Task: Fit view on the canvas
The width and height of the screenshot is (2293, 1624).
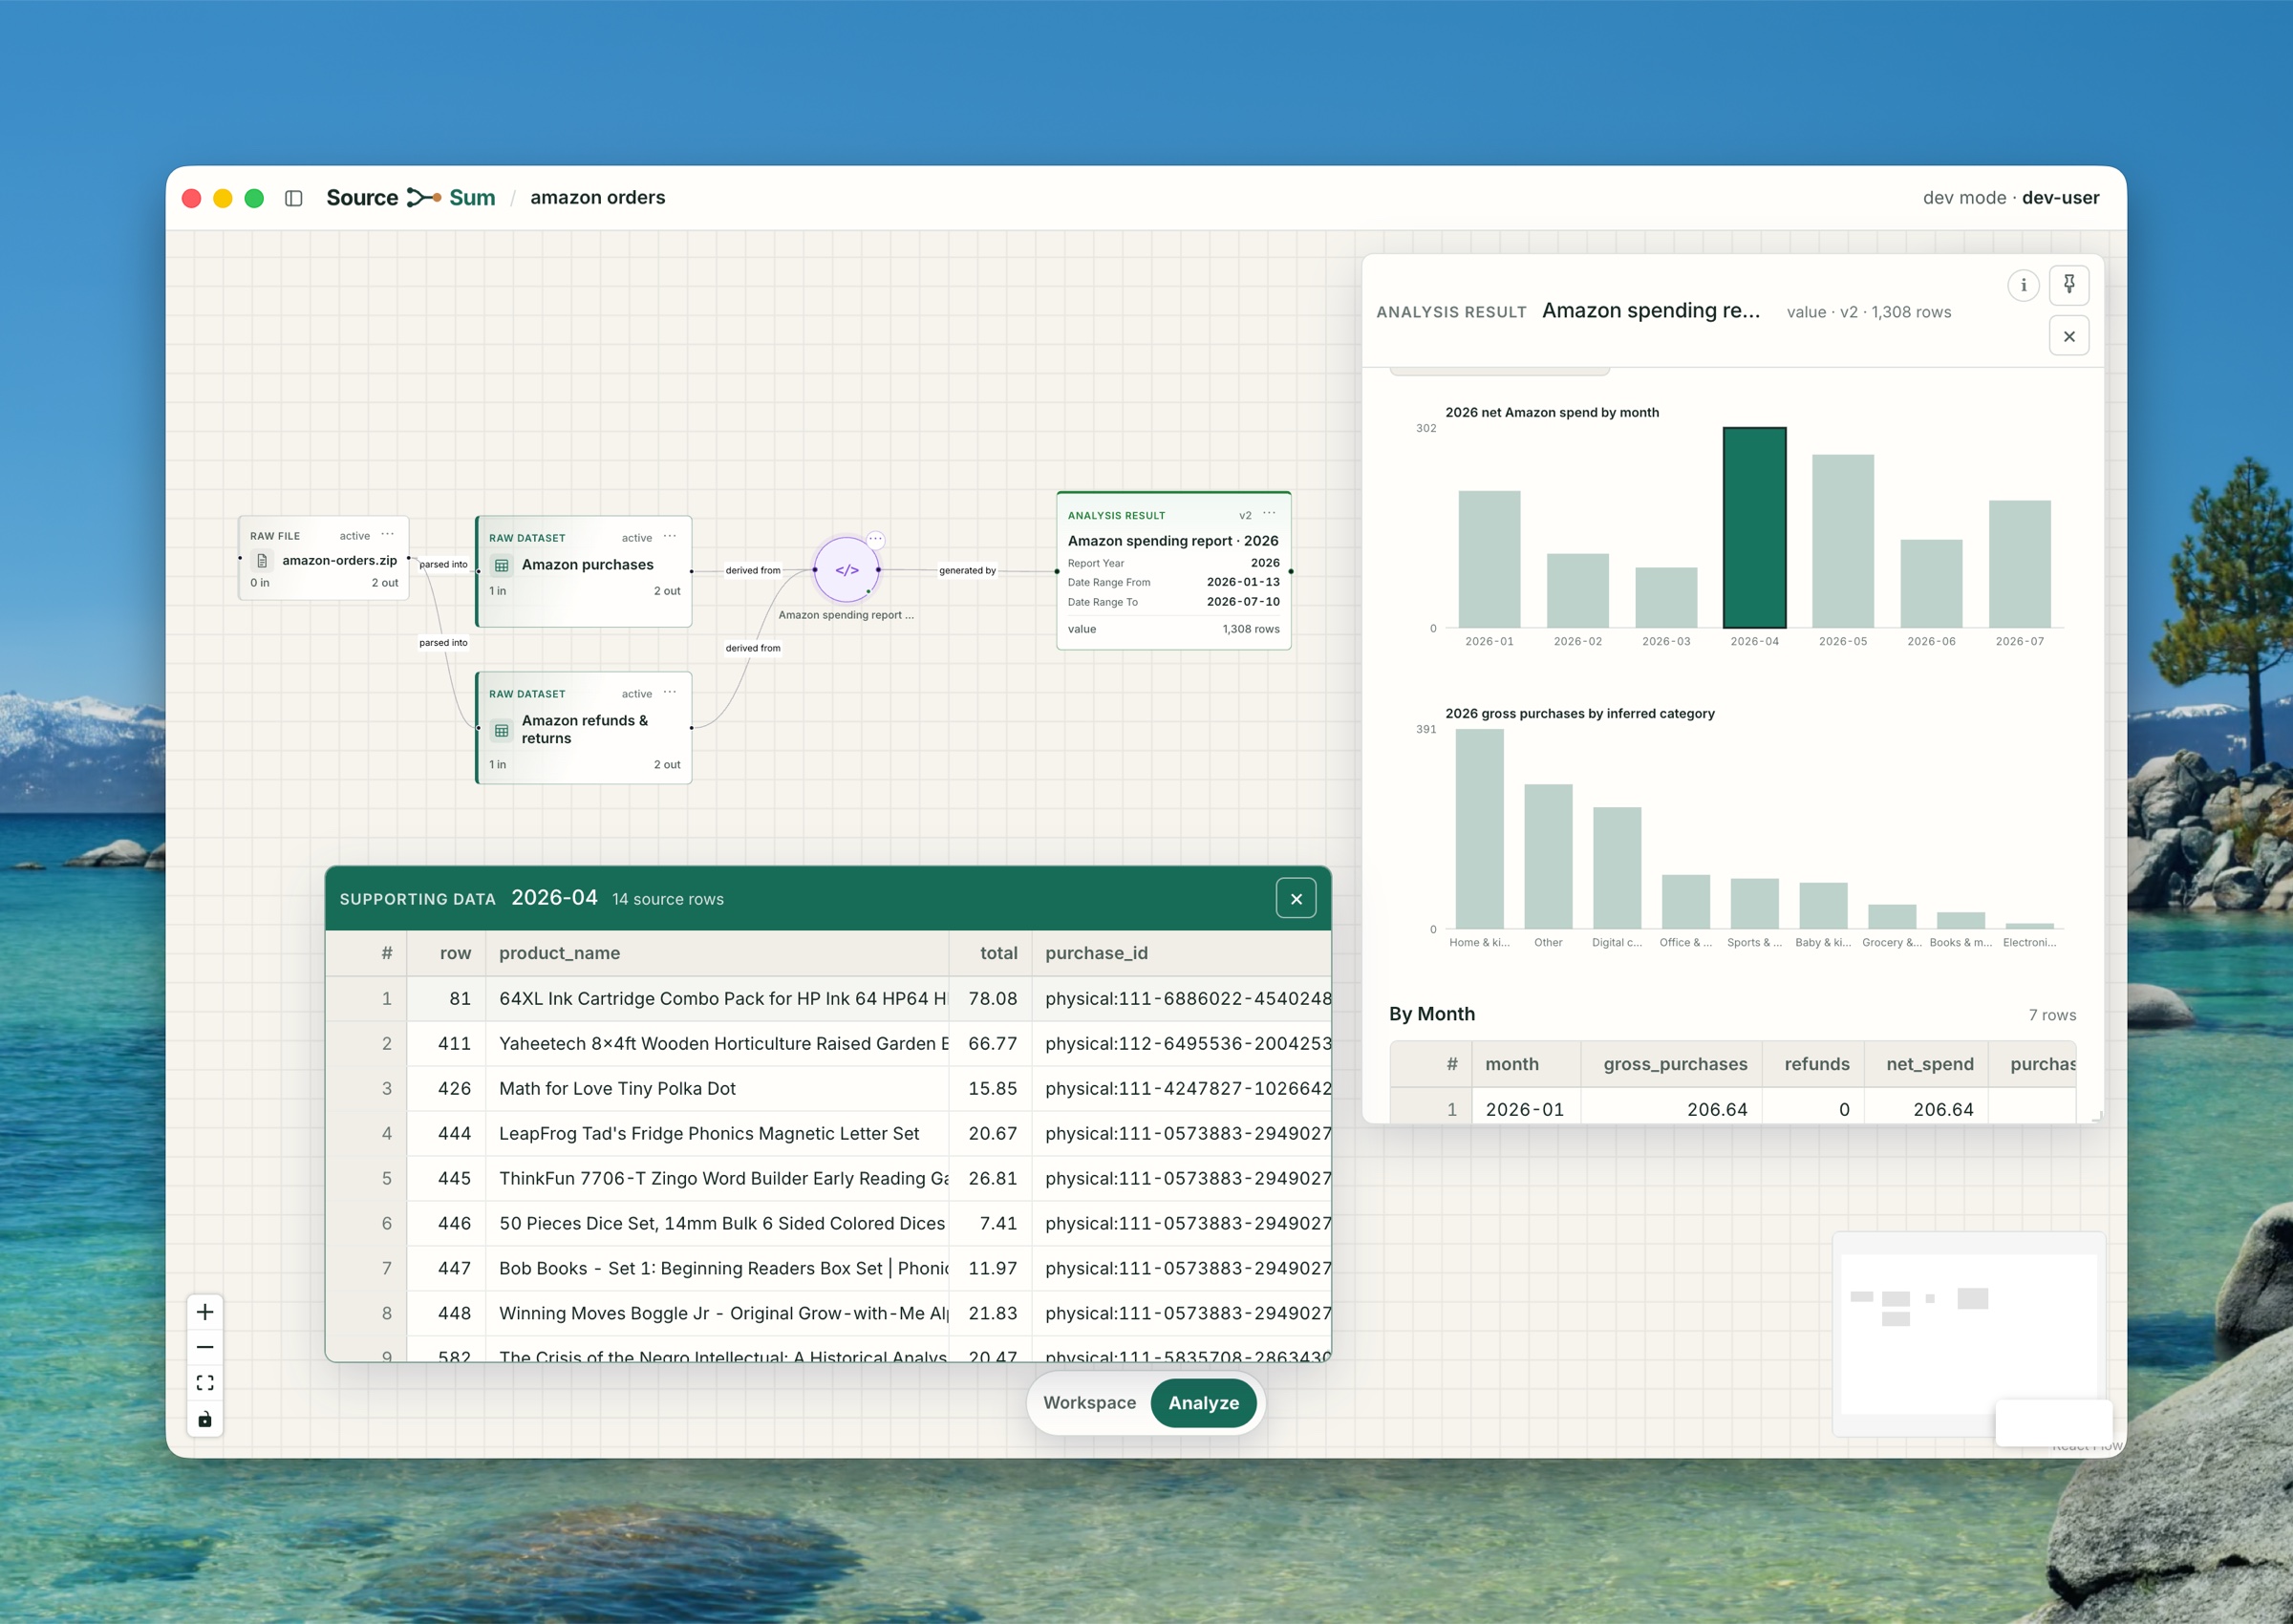Action: 205,1383
